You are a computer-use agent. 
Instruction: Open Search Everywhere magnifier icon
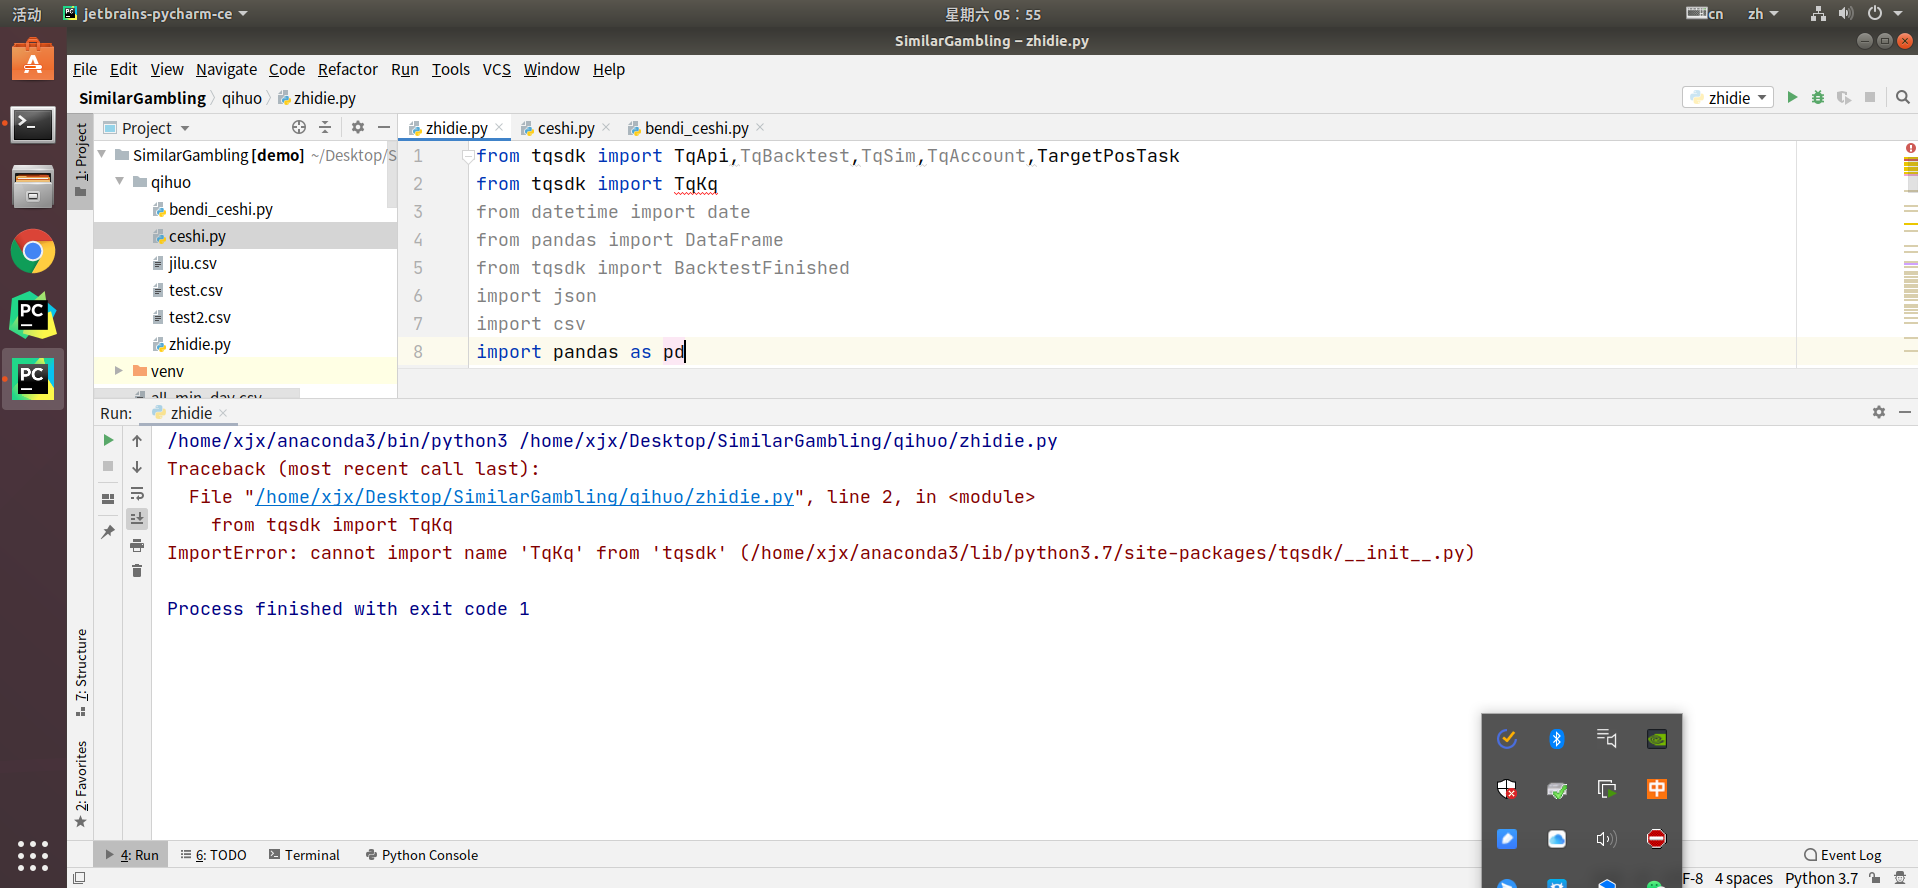pos(1903,97)
